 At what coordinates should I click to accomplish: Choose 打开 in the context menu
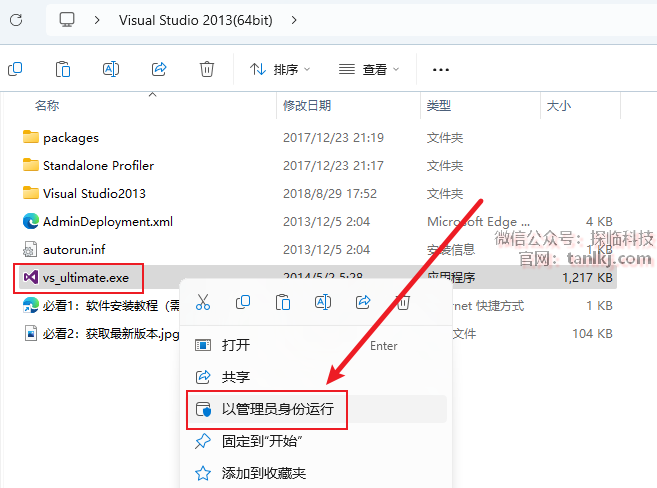tap(316, 346)
